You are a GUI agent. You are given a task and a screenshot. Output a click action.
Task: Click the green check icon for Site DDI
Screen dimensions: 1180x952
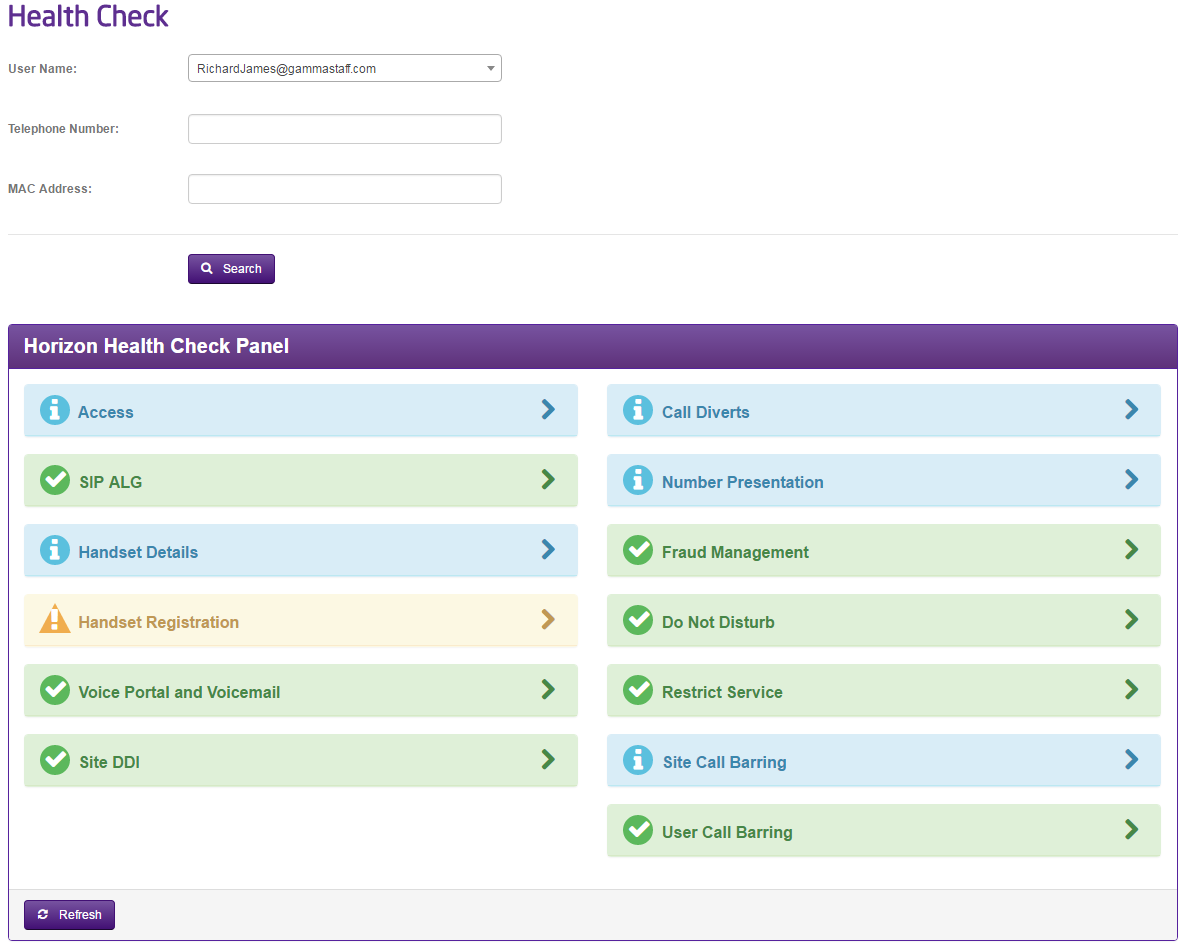(54, 760)
